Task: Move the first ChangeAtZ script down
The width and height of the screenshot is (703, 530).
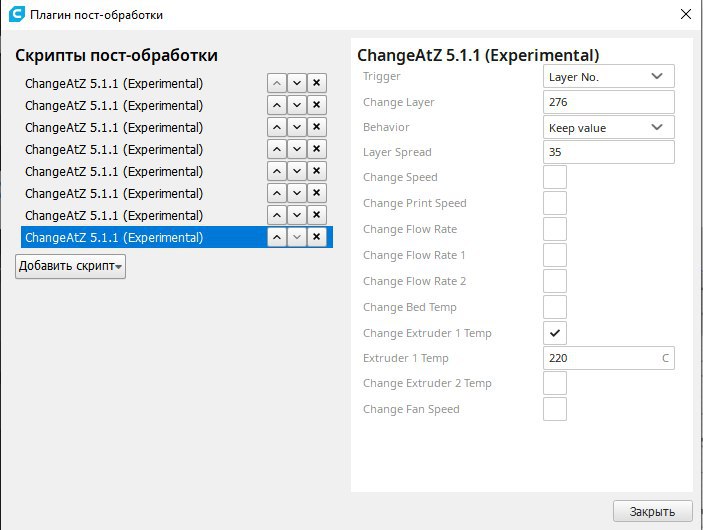Action: [297, 83]
